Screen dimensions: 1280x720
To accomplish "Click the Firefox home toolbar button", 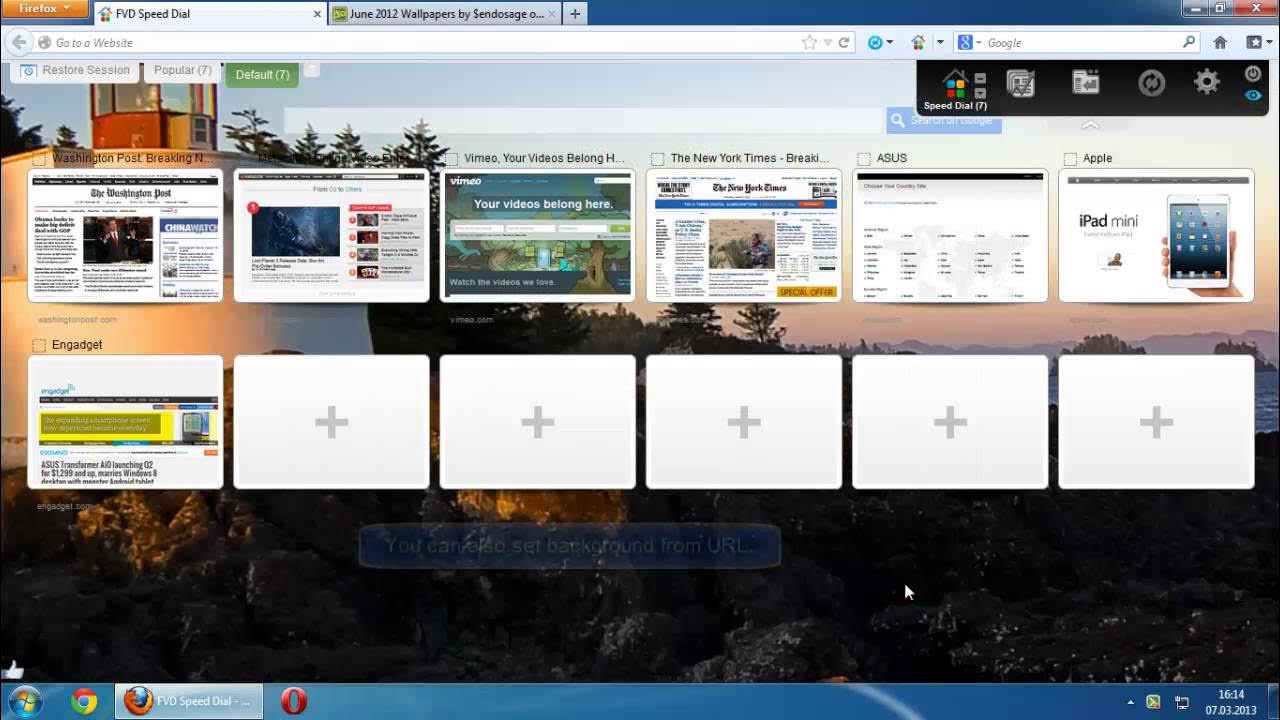I will pyautogui.click(x=1220, y=42).
